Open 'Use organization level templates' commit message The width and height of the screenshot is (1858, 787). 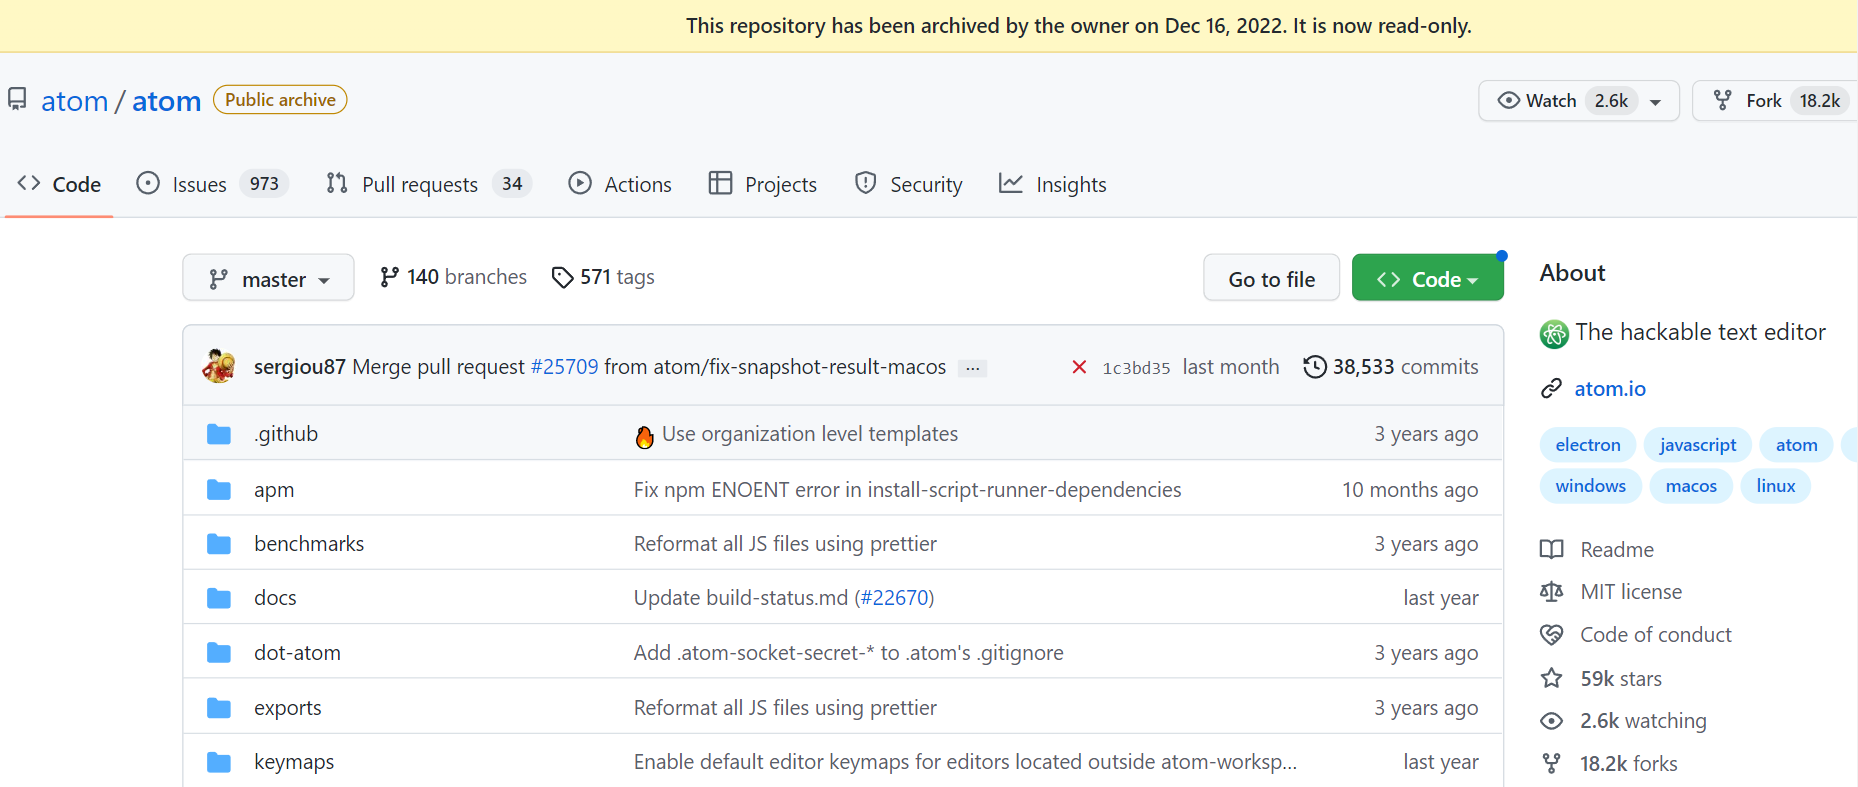tap(810, 434)
